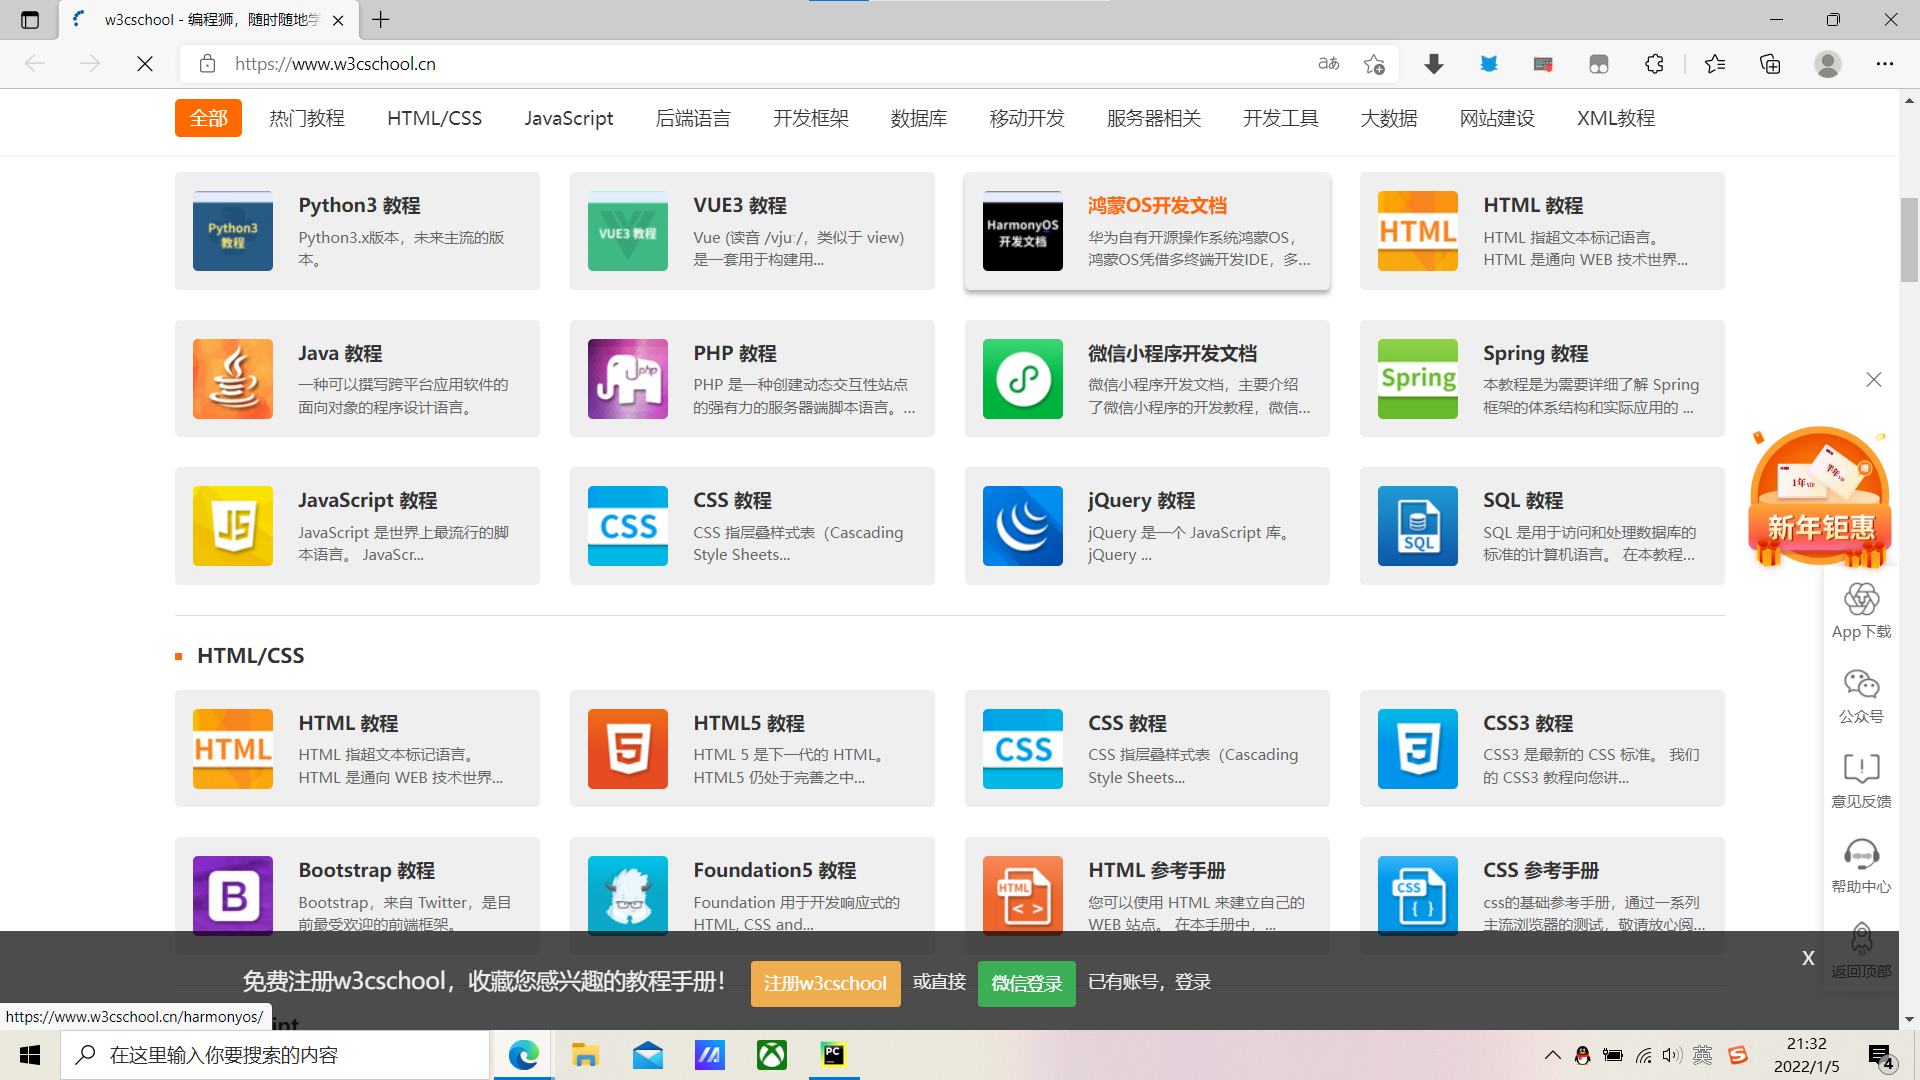Open the jQuery blue swirl icon
Screen dimensions: 1920x1080
coord(1022,526)
